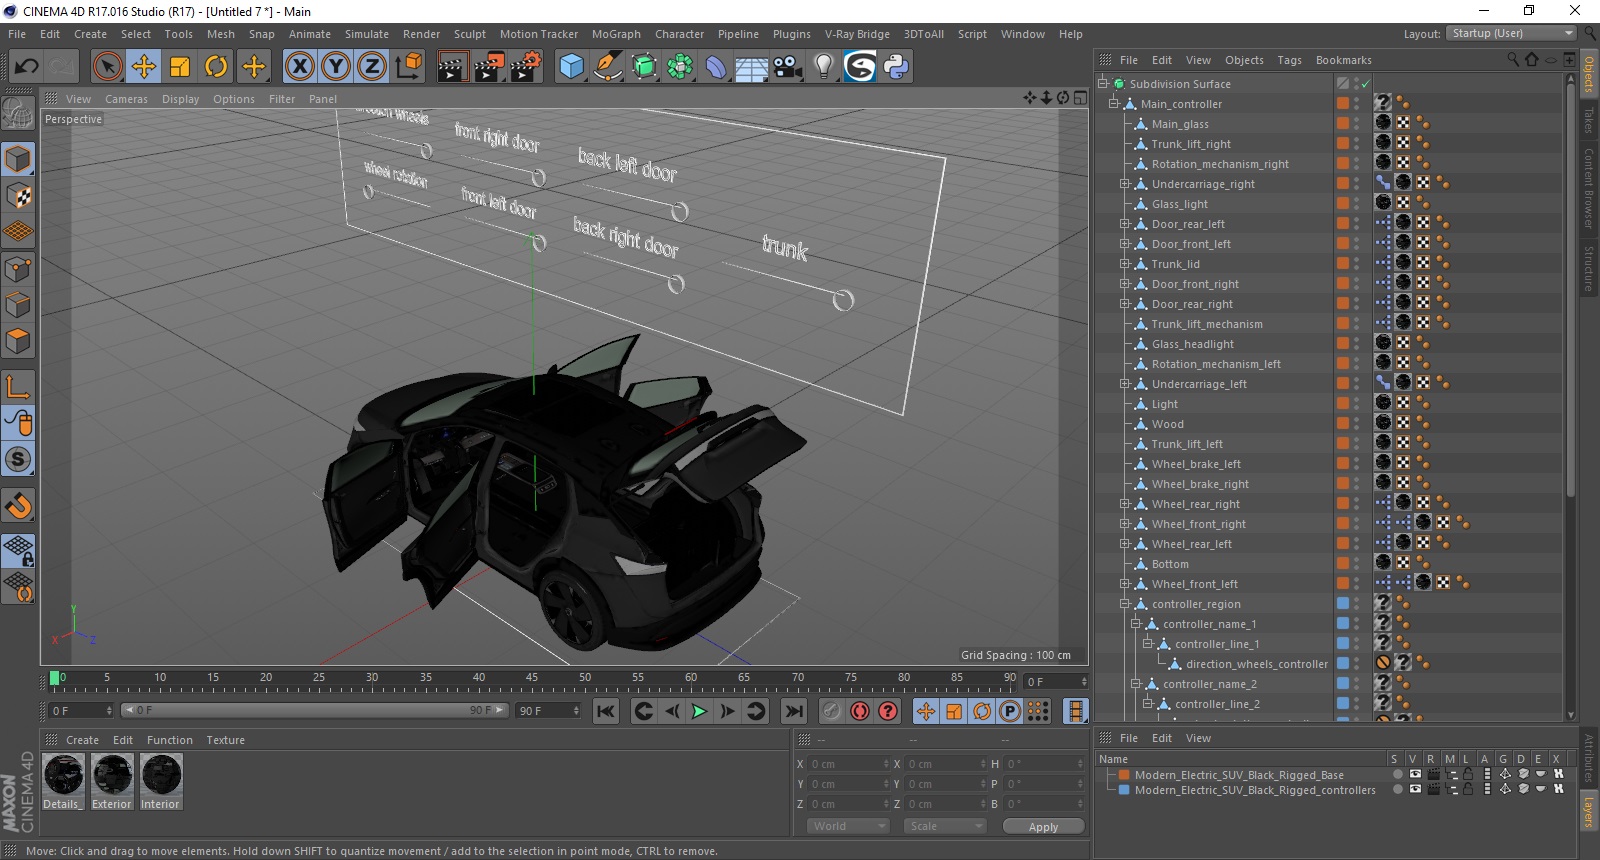The width and height of the screenshot is (1600, 860).
Task: Open material manager Create menu
Action: 82,740
